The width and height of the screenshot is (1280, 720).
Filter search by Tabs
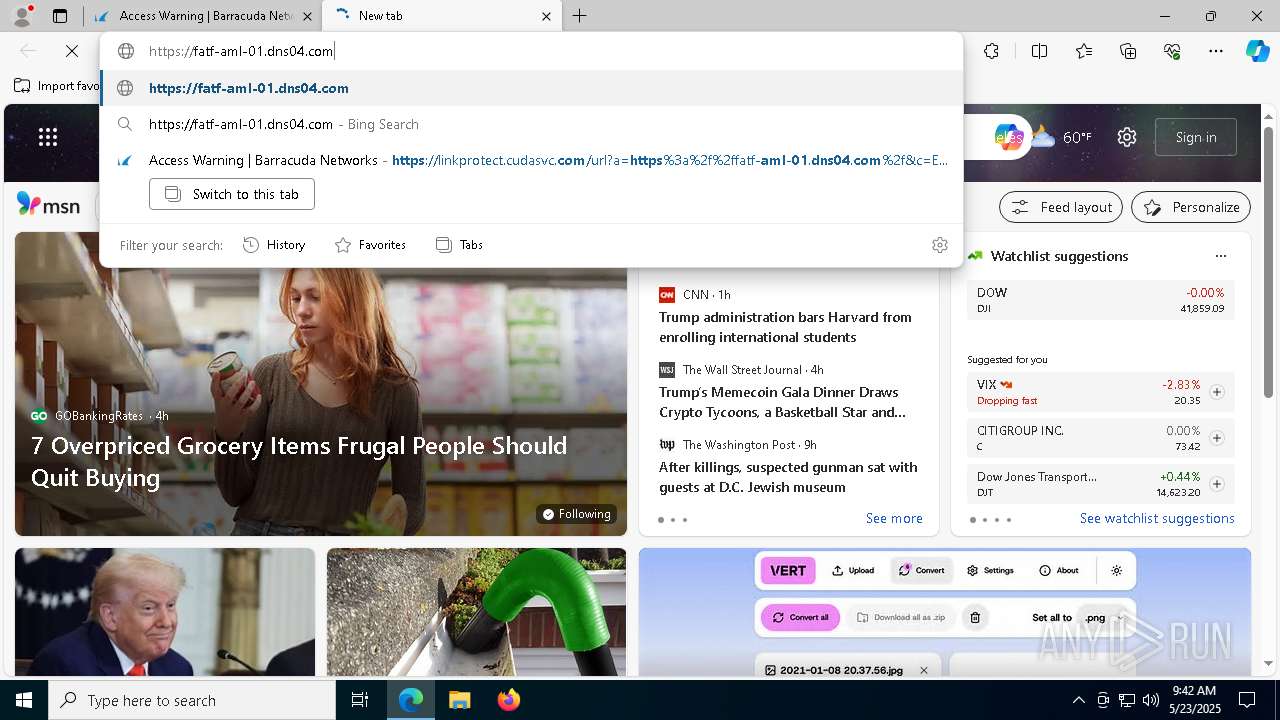coord(459,245)
